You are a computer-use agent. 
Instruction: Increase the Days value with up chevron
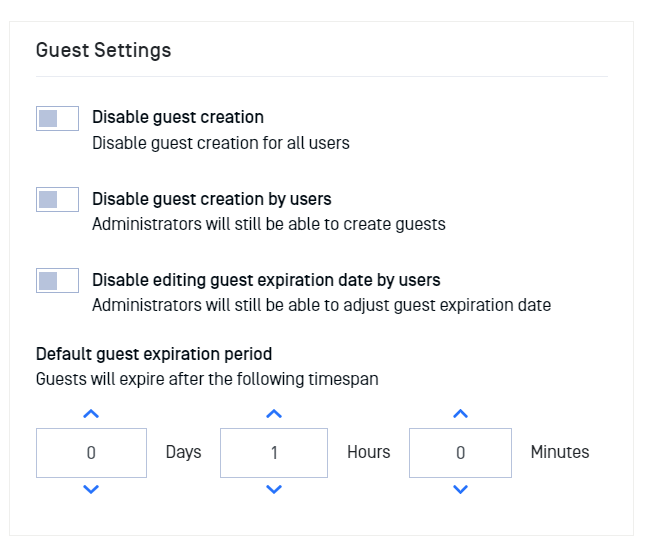coord(91,413)
